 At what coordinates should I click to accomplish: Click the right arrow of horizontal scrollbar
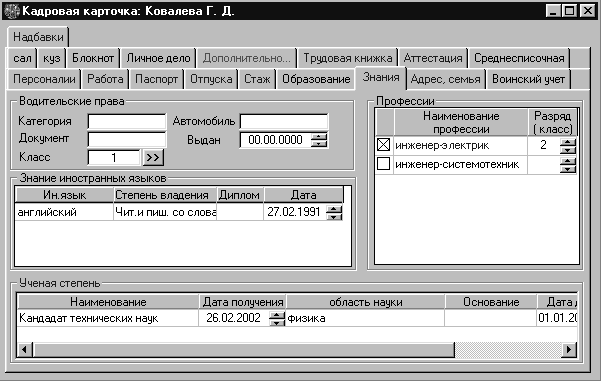569,350
